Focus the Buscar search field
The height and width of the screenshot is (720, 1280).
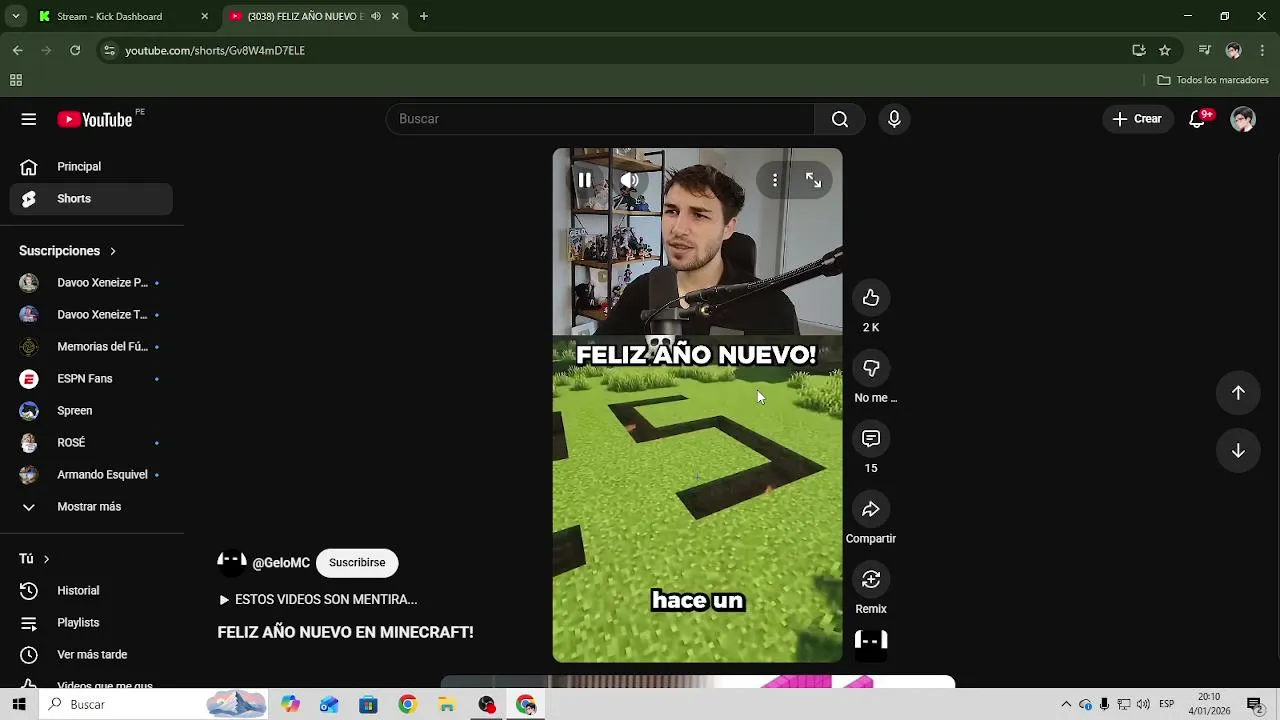point(600,119)
